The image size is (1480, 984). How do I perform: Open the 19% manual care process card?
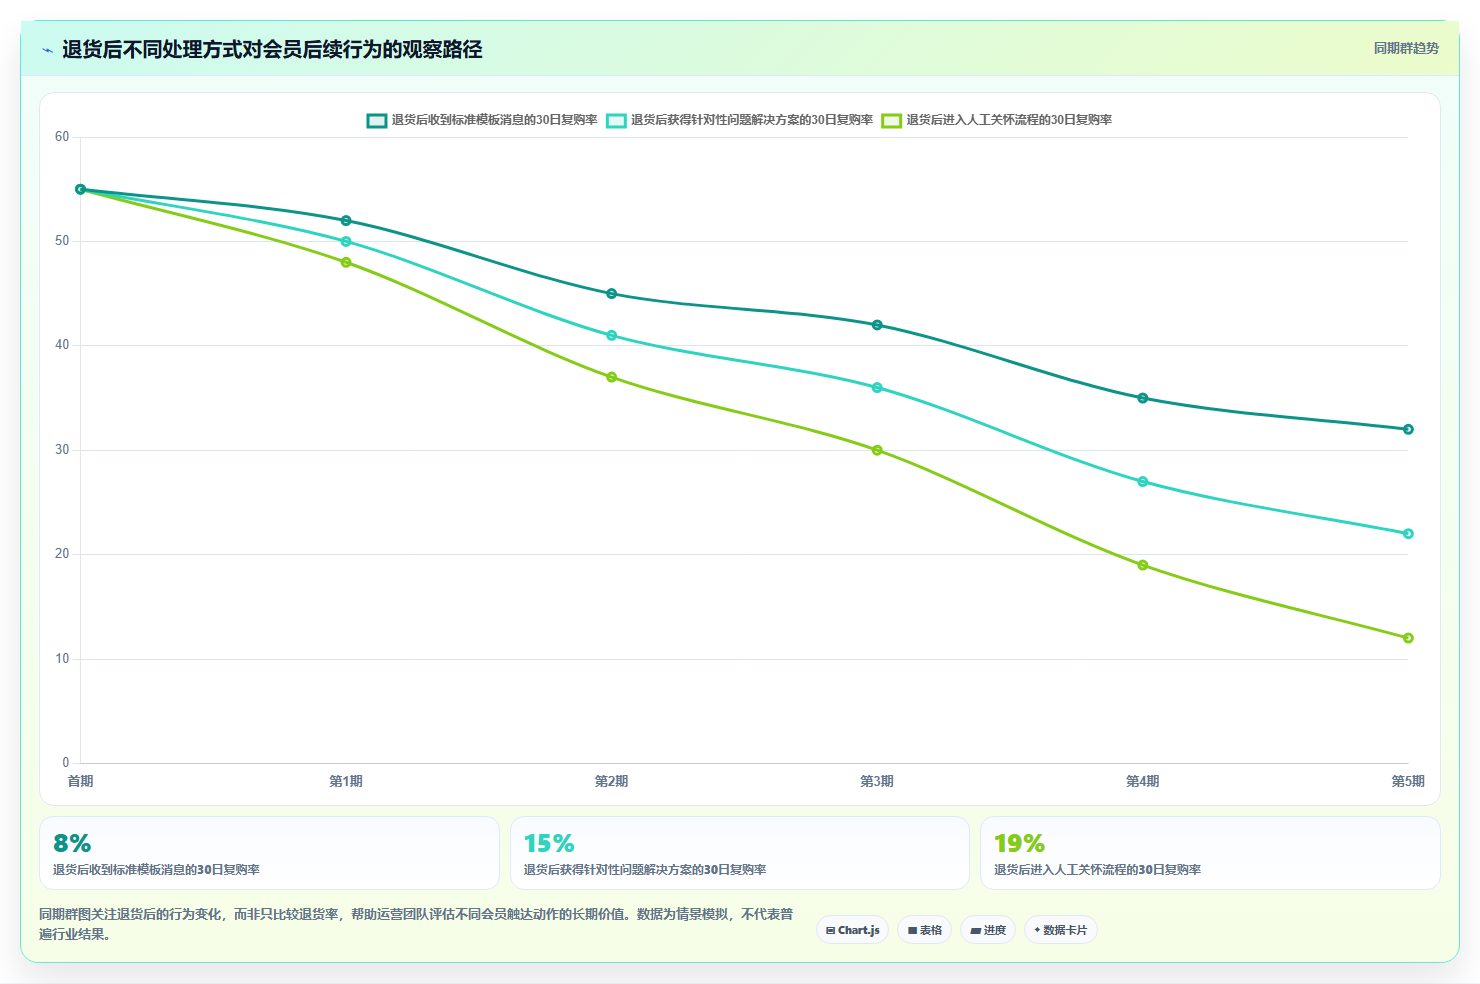(x=1210, y=853)
